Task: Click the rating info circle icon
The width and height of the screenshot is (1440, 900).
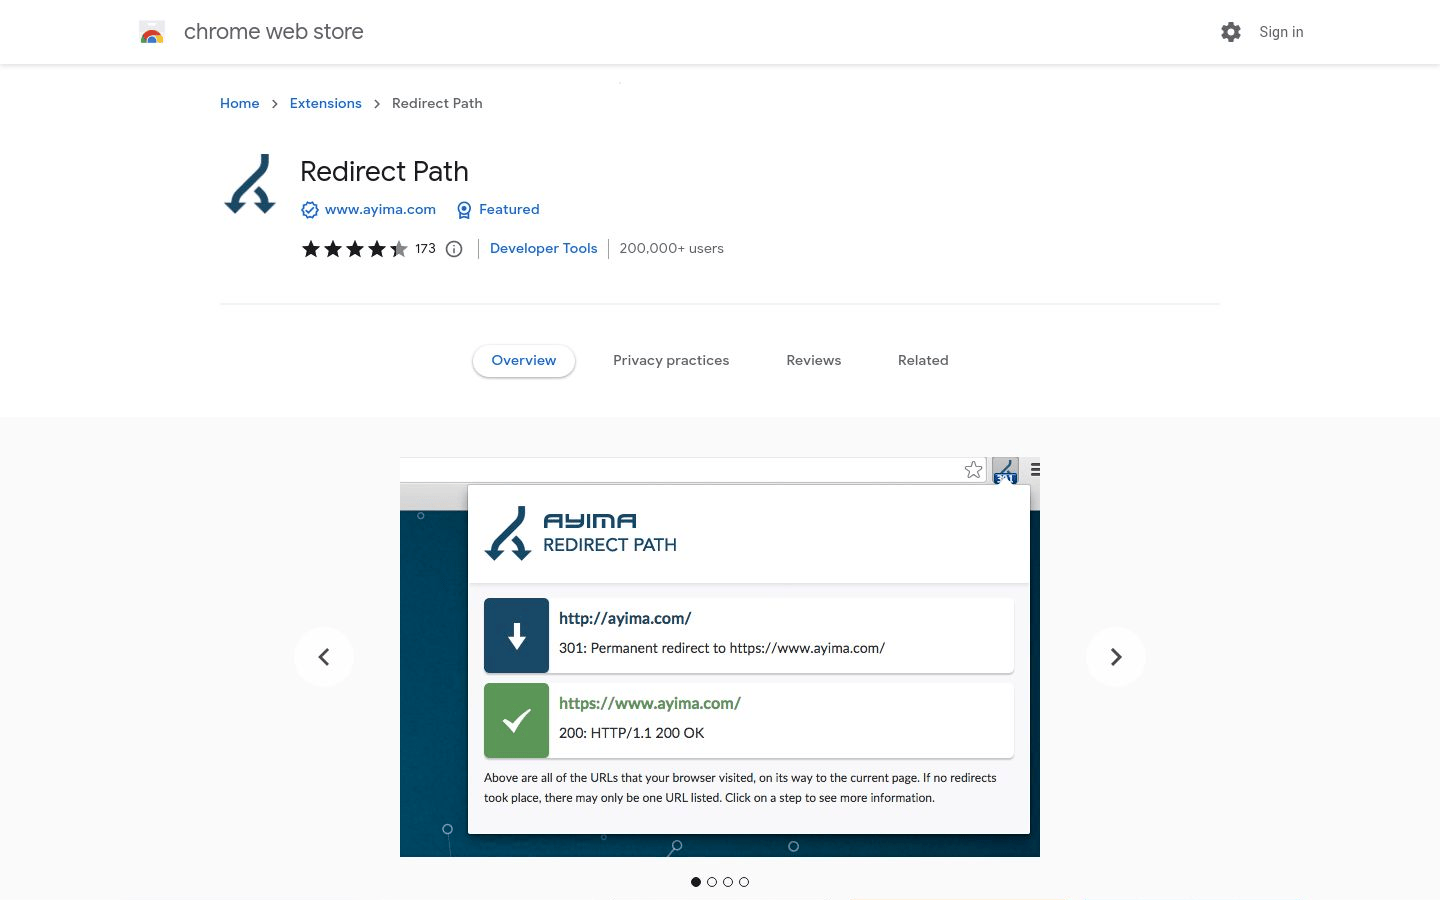Action: (454, 249)
